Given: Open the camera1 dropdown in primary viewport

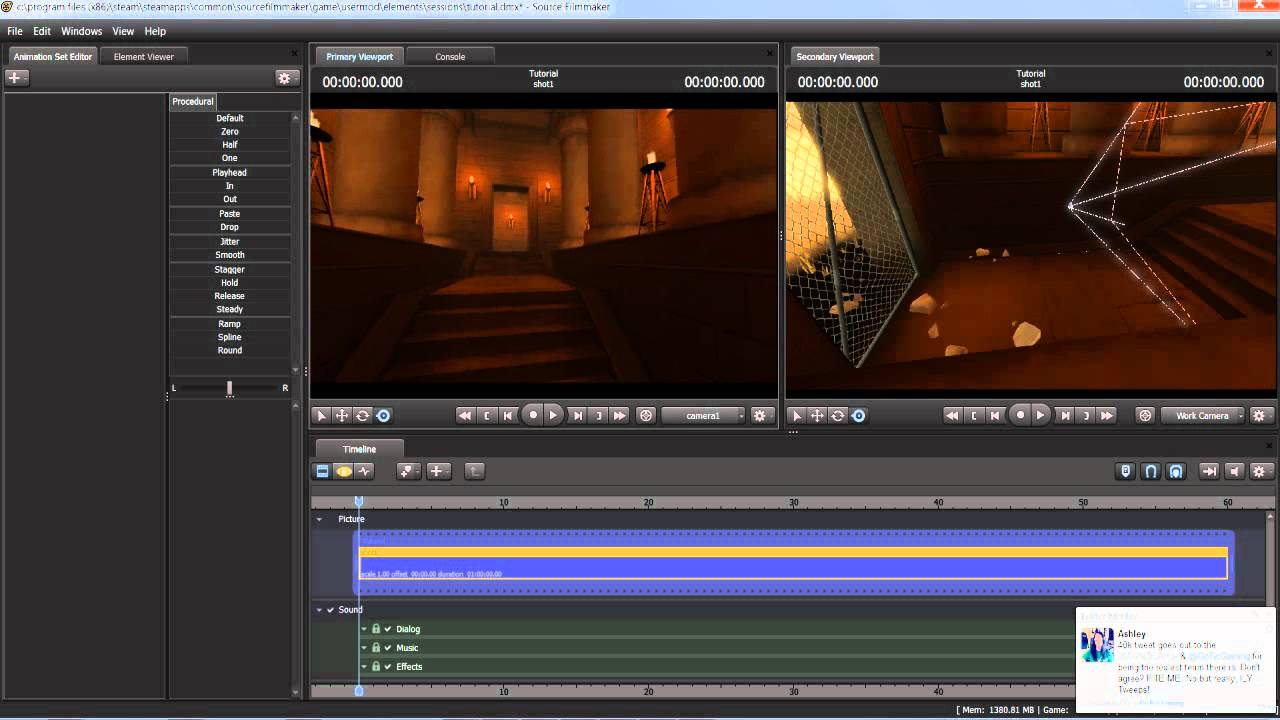Looking at the screenshot, I should (x=704, y=415).
